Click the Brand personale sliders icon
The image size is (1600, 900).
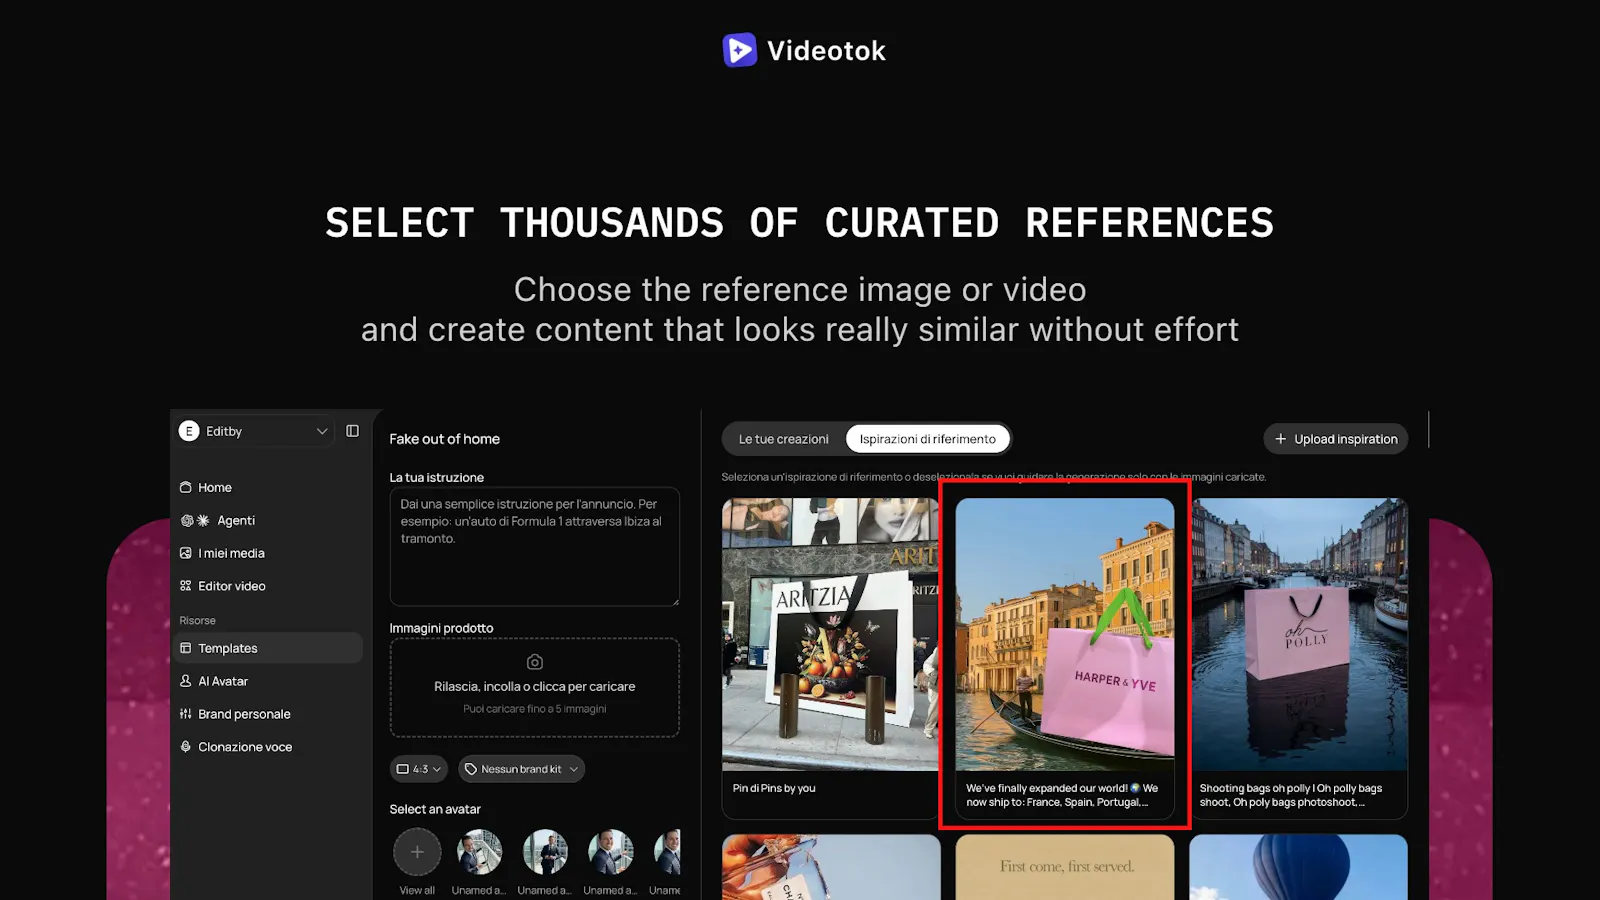185,714
